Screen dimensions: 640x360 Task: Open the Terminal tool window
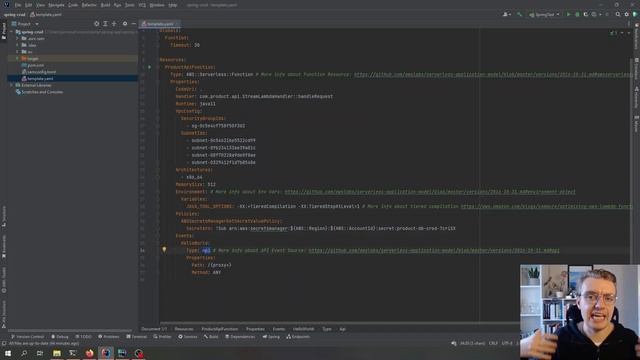click(x=136, y=337)
